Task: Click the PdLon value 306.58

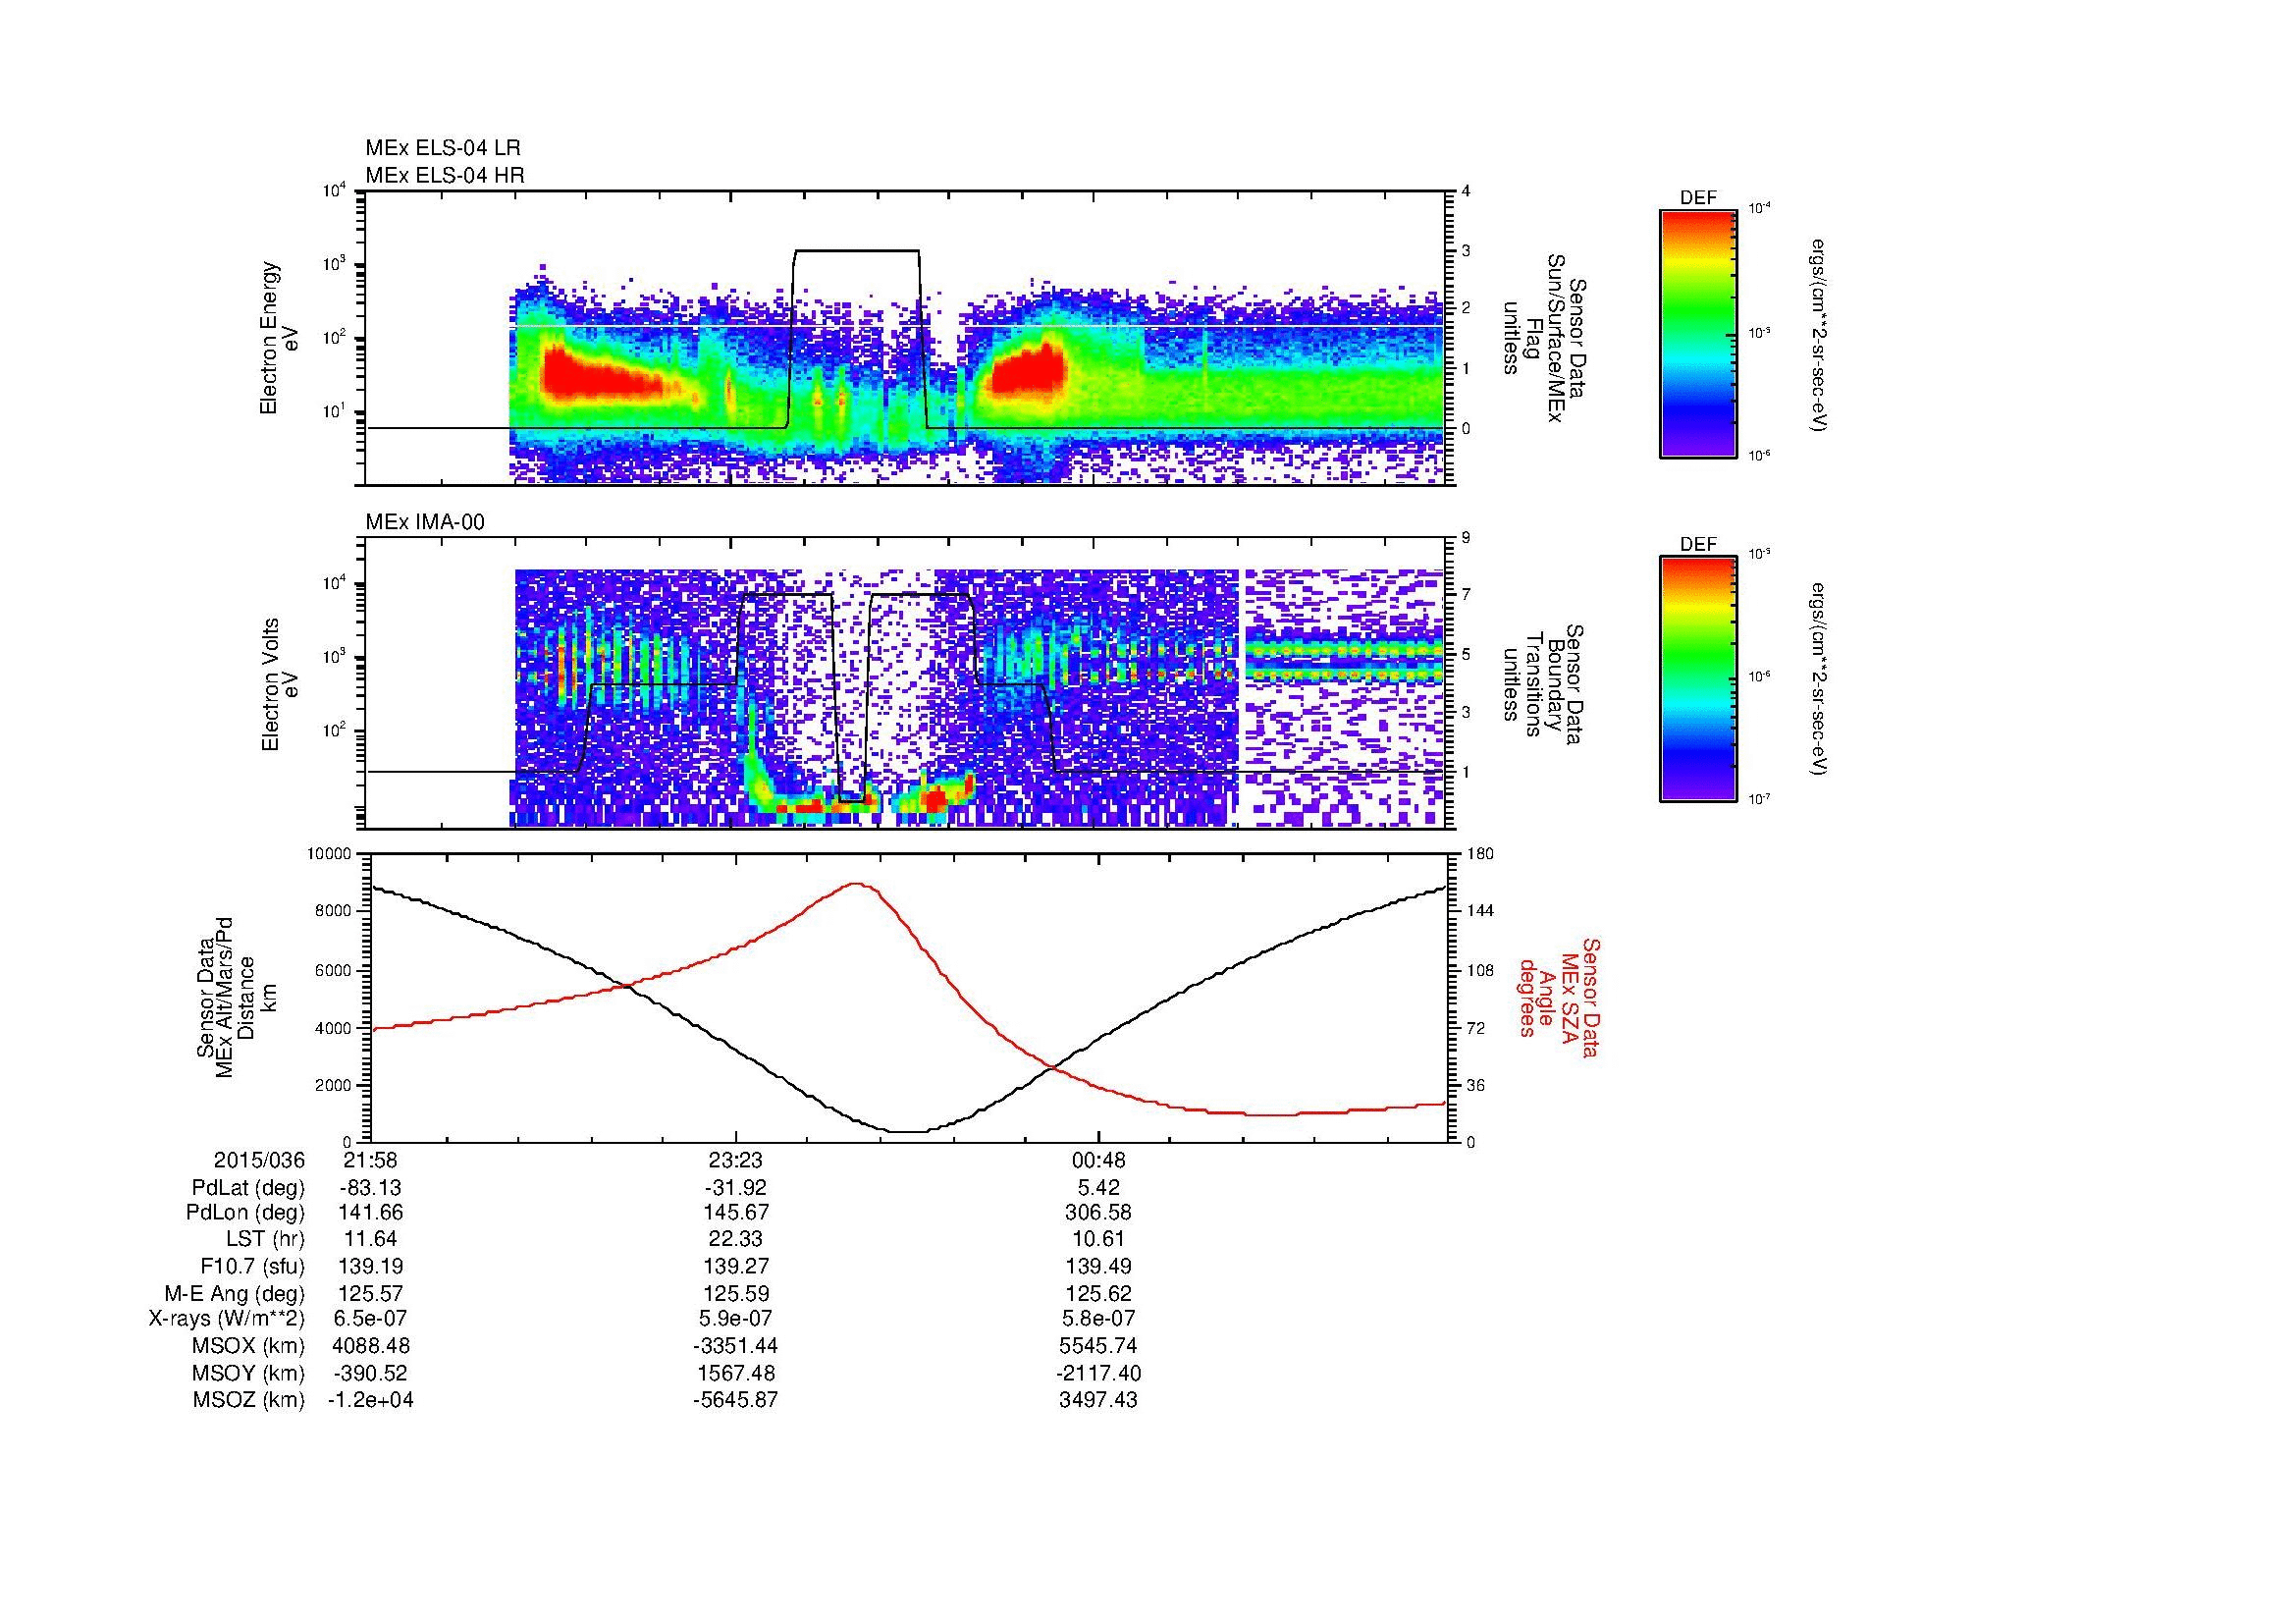Action: (x=1098, y=1213)
